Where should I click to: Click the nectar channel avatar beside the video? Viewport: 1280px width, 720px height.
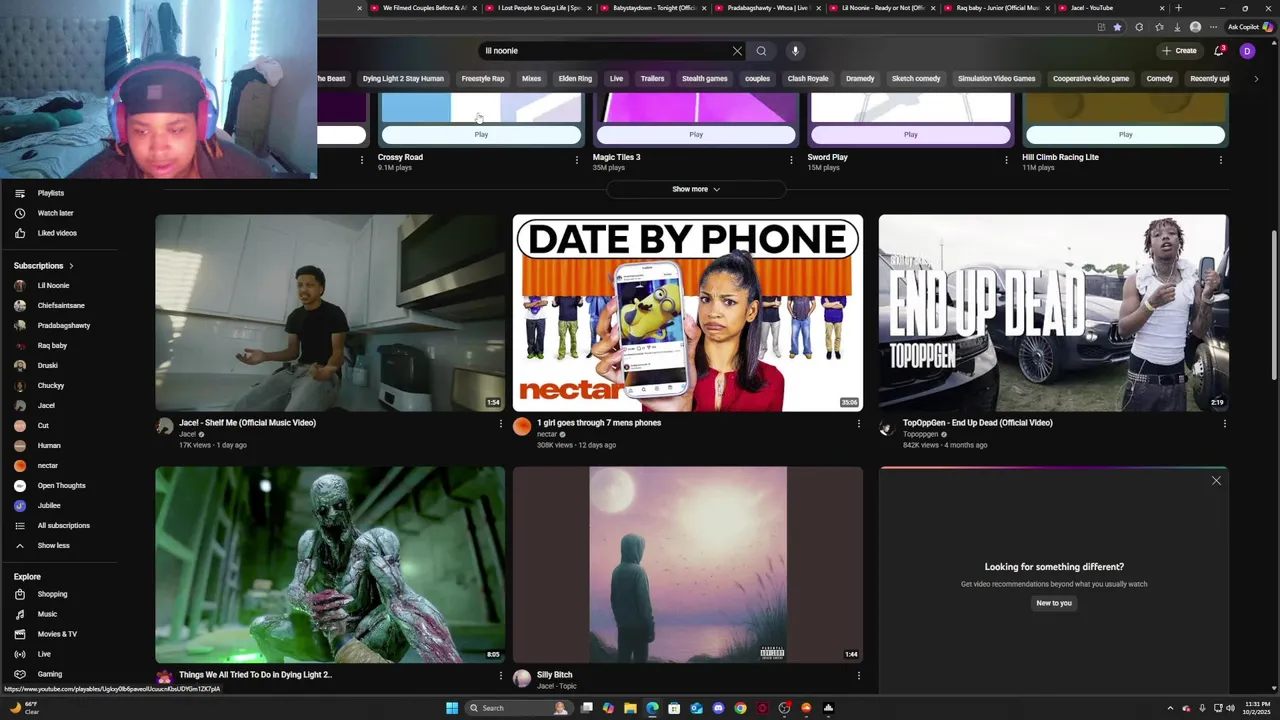522,427
